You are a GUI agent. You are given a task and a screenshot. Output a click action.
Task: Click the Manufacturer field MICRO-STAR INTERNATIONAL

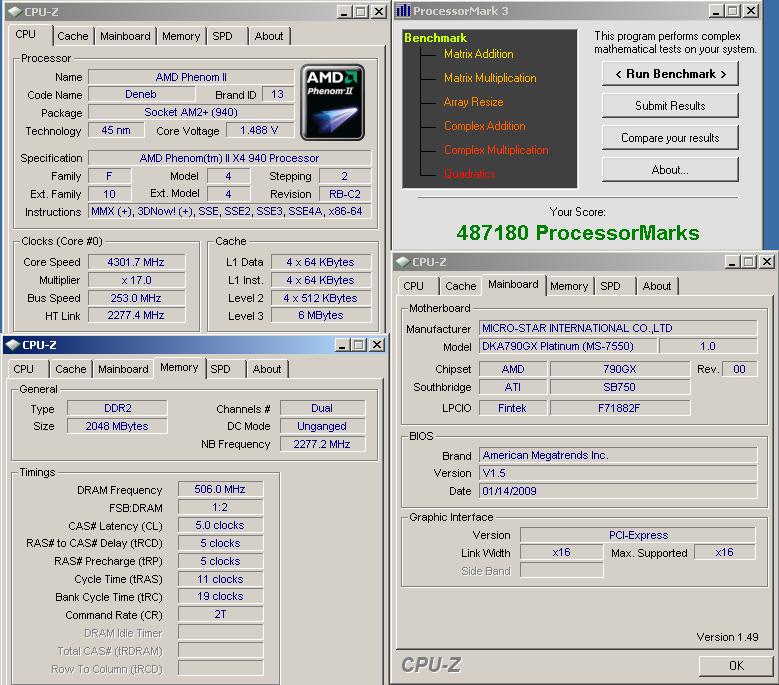(618, 328)
